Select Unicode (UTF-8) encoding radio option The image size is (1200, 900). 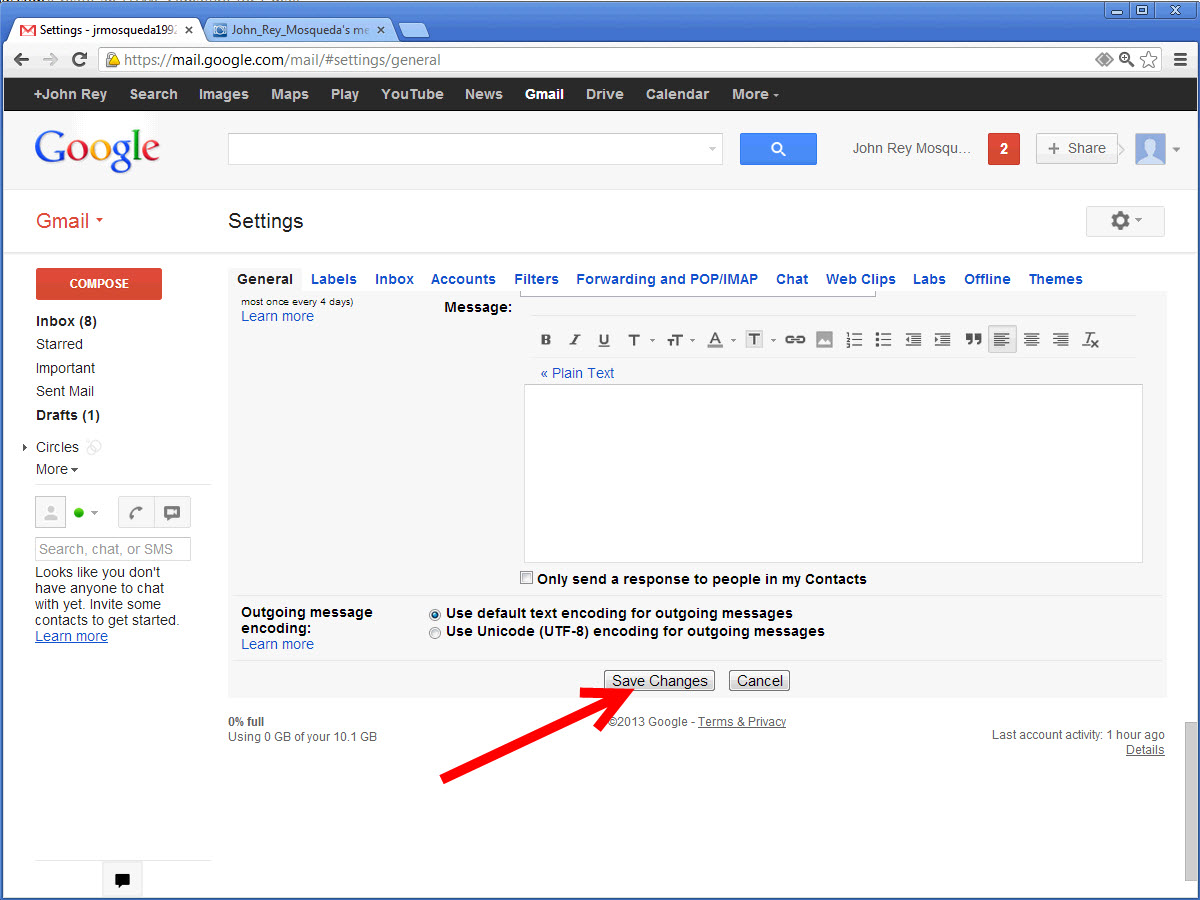[435, 633]
